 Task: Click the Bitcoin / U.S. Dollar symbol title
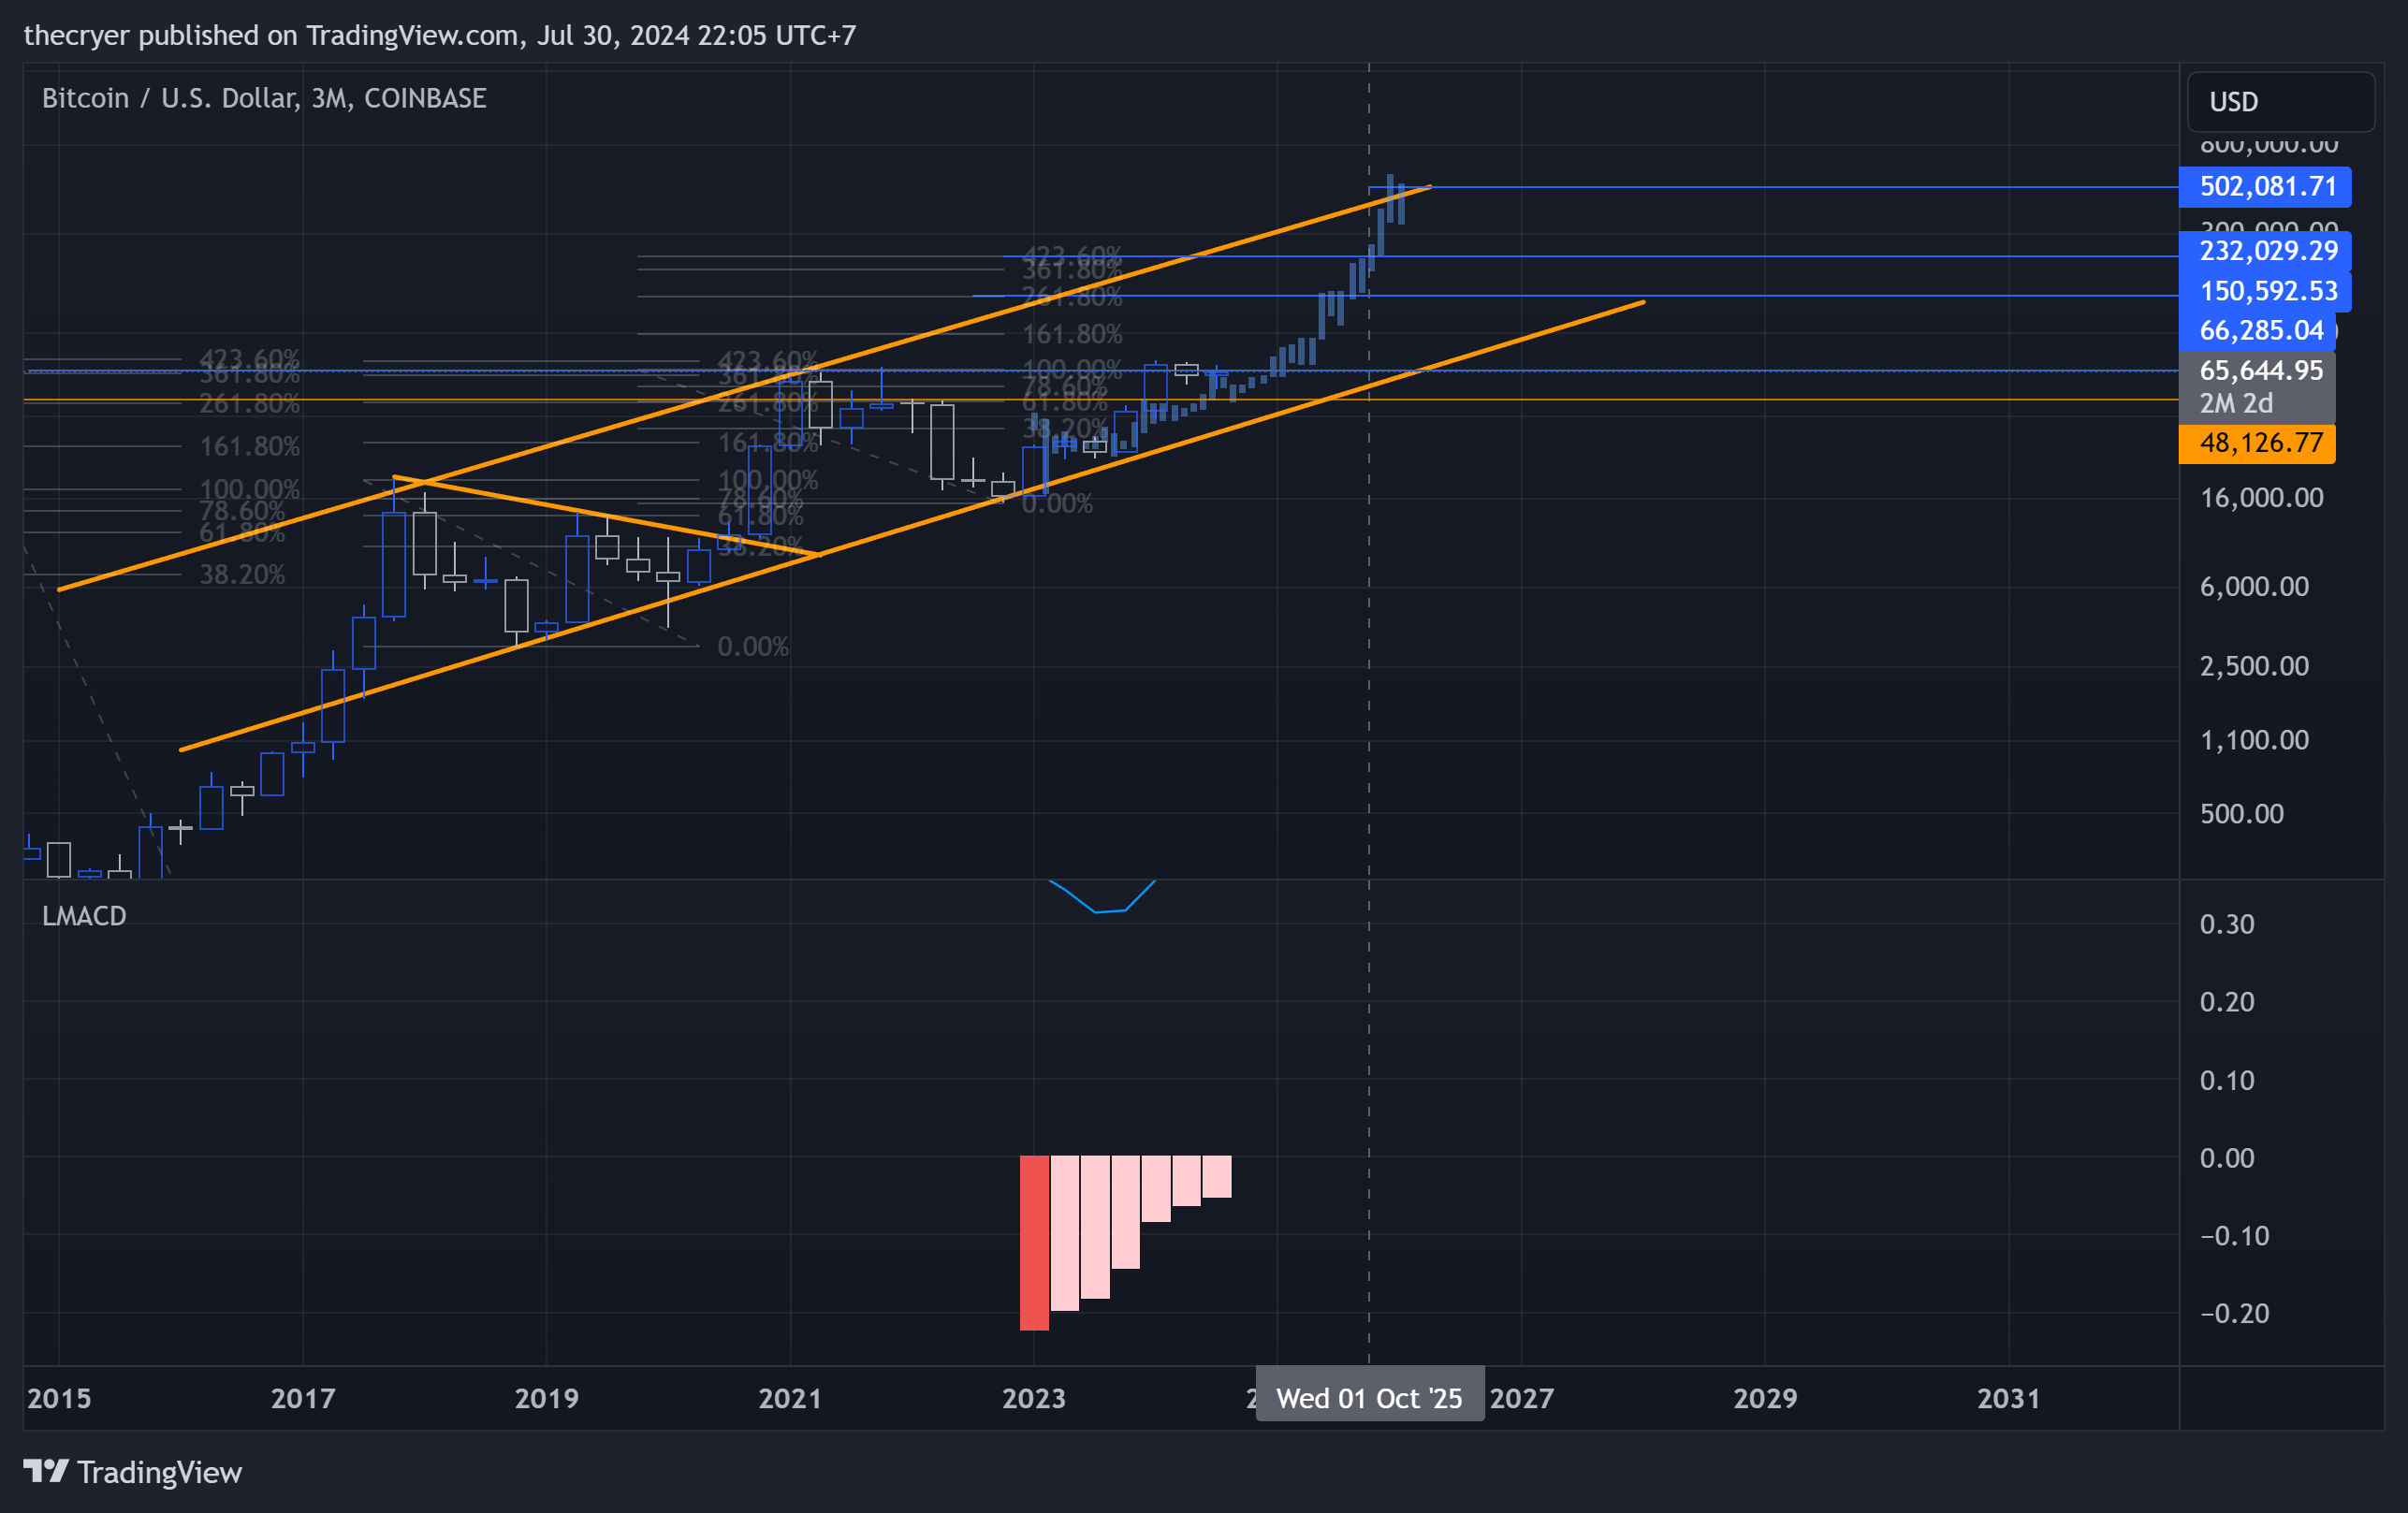tap(264, 98)
